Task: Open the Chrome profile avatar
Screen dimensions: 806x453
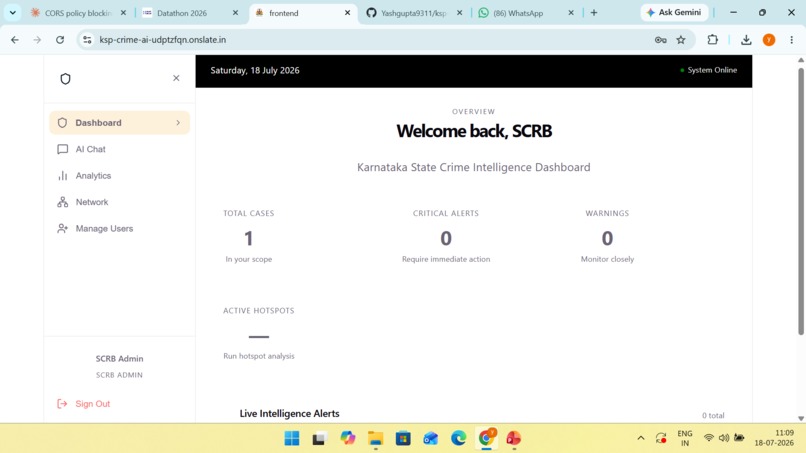Action: click(769, 40)
